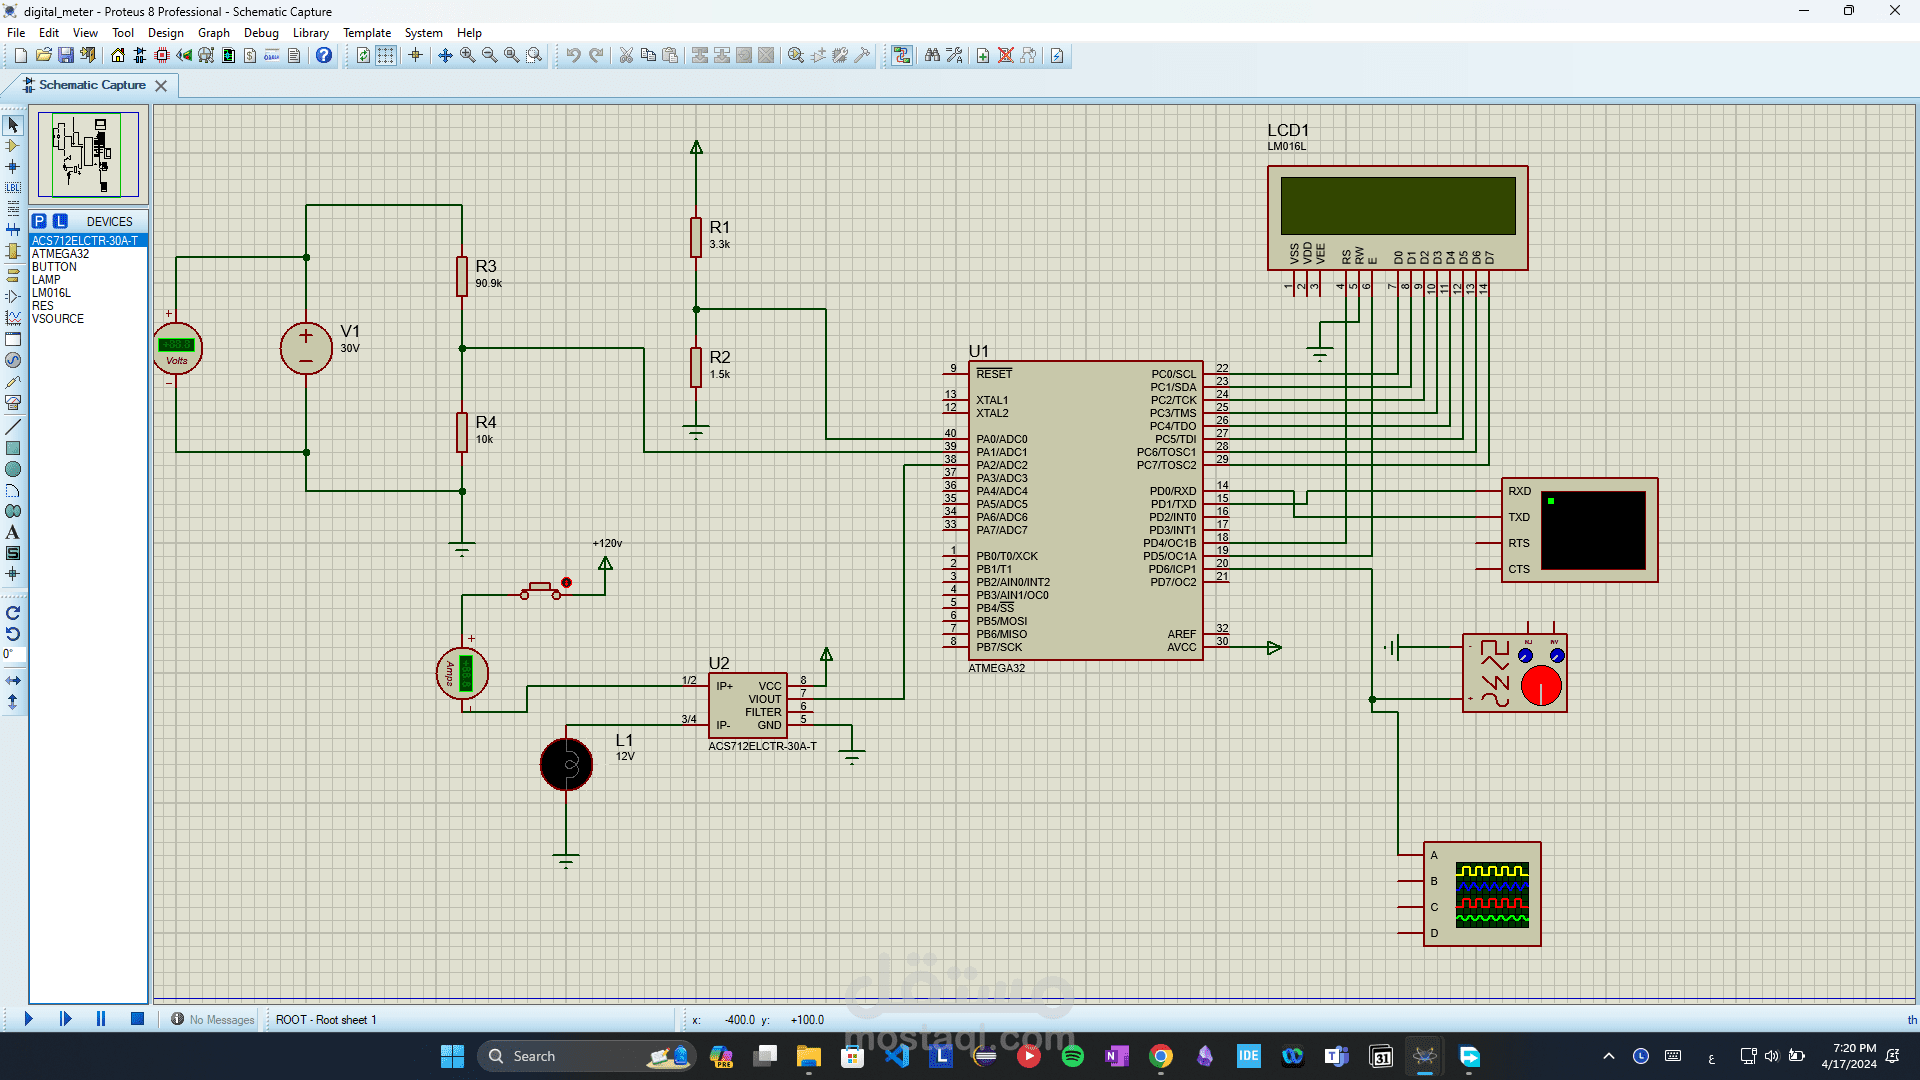
Task: Pause the simulation
Action: (101, 1019)
